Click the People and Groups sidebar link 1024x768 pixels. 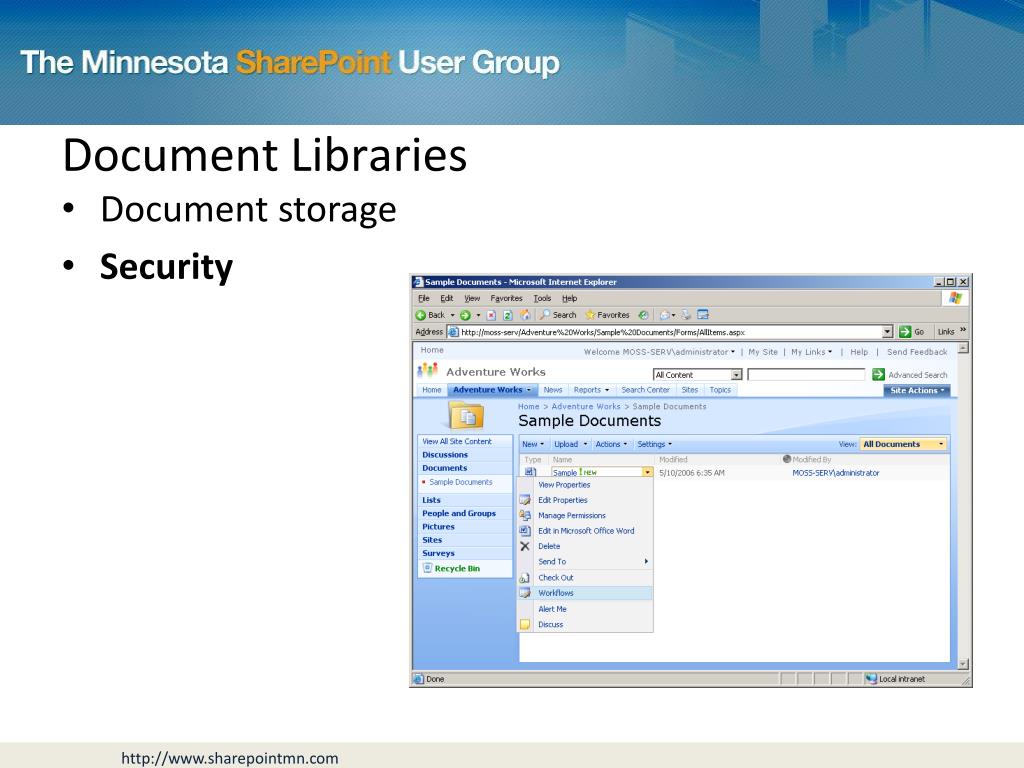point(459,513)
